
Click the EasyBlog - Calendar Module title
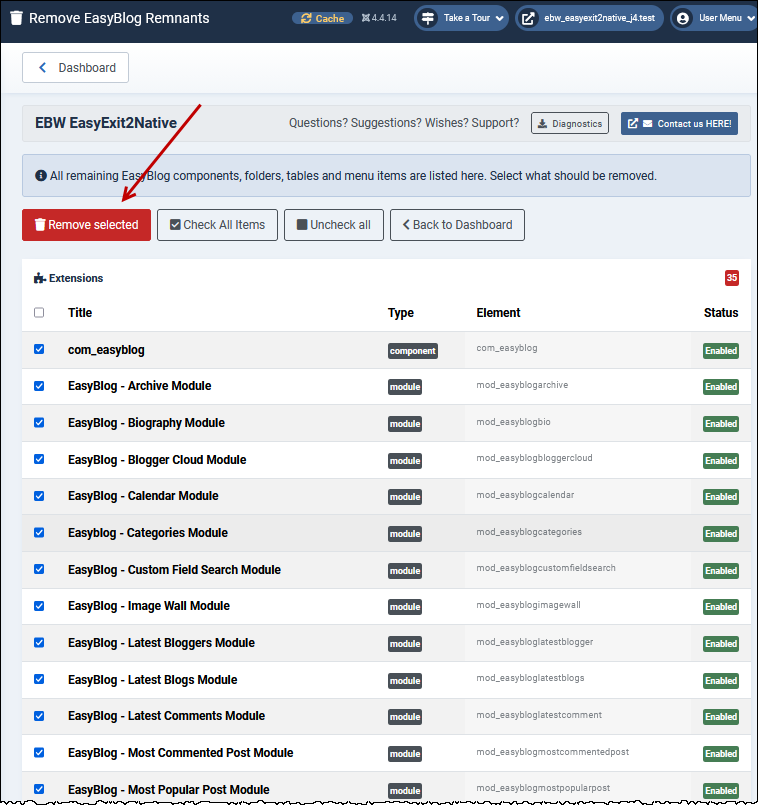(x=143, y=496)
